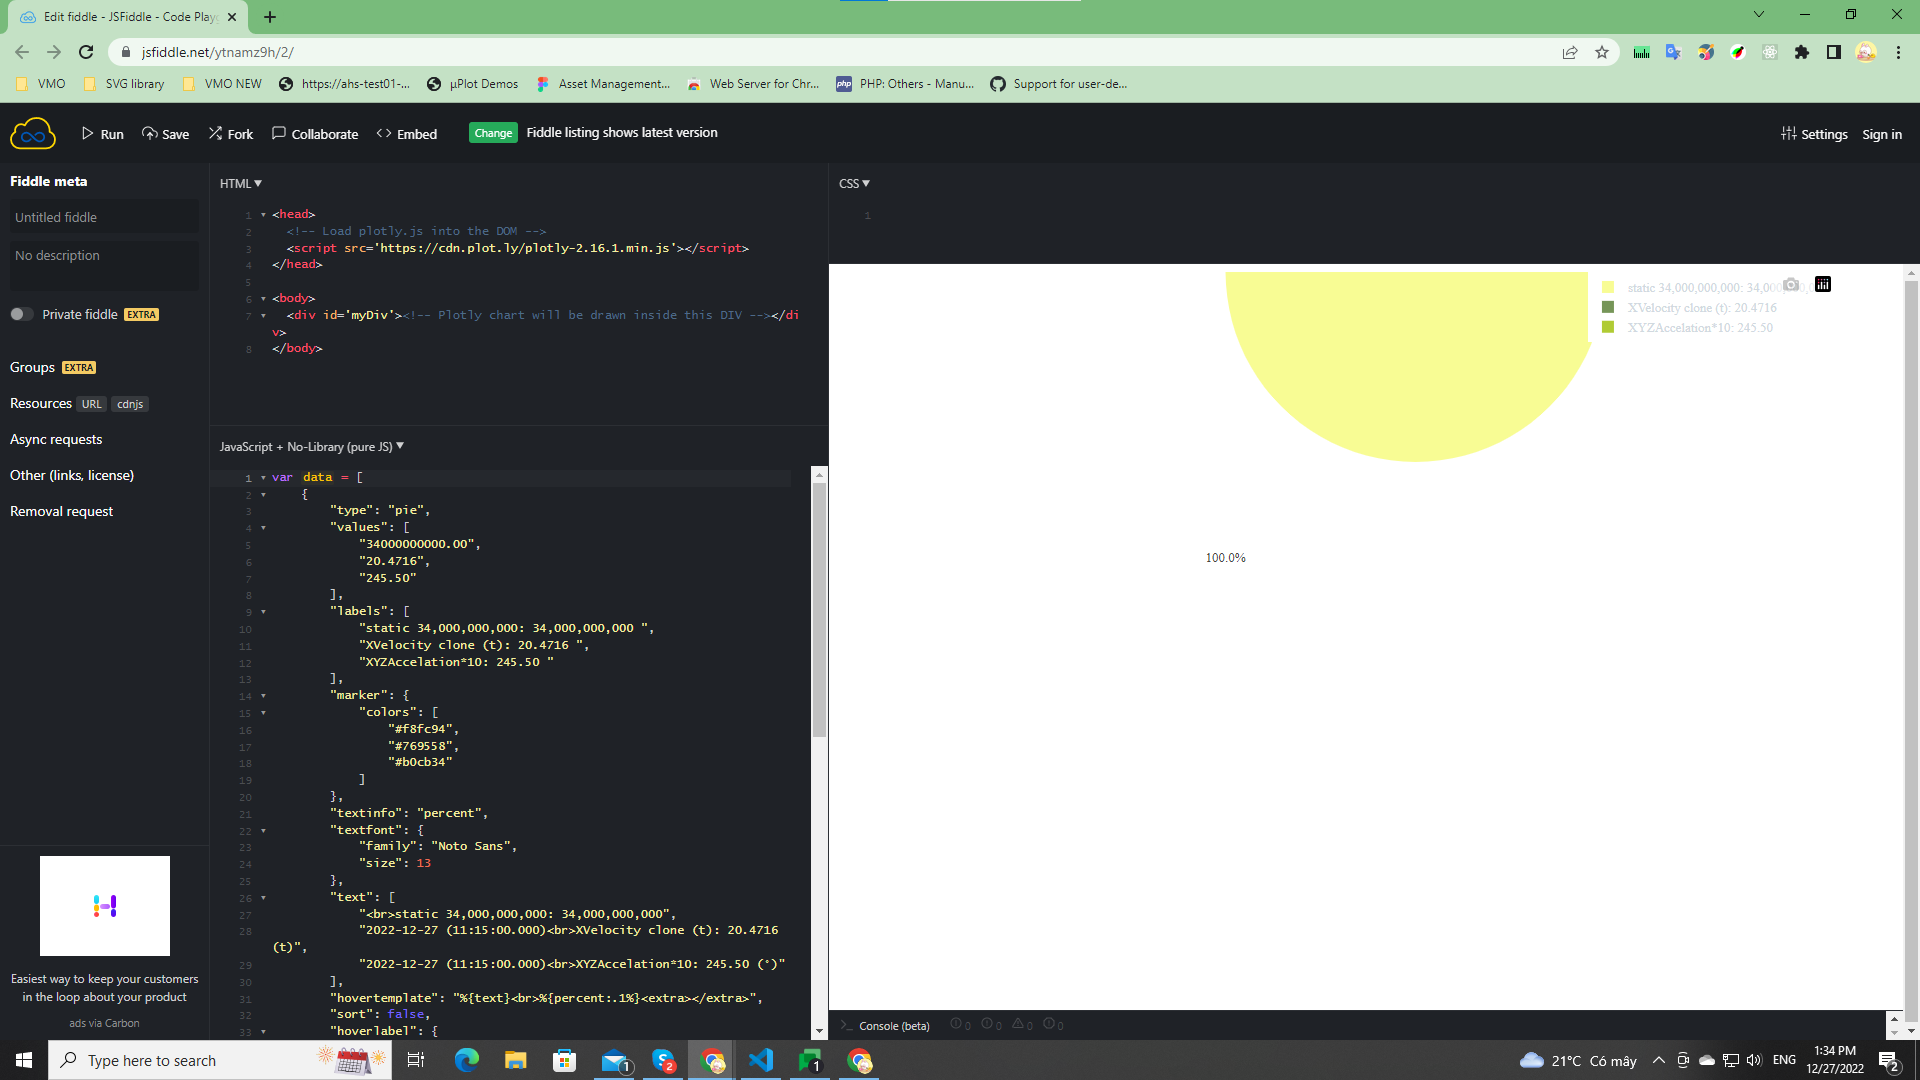This screenshot has width=1920, height=1080.
Task: Click the Run icon to execute the fiddle
Action: coord(89,133)
